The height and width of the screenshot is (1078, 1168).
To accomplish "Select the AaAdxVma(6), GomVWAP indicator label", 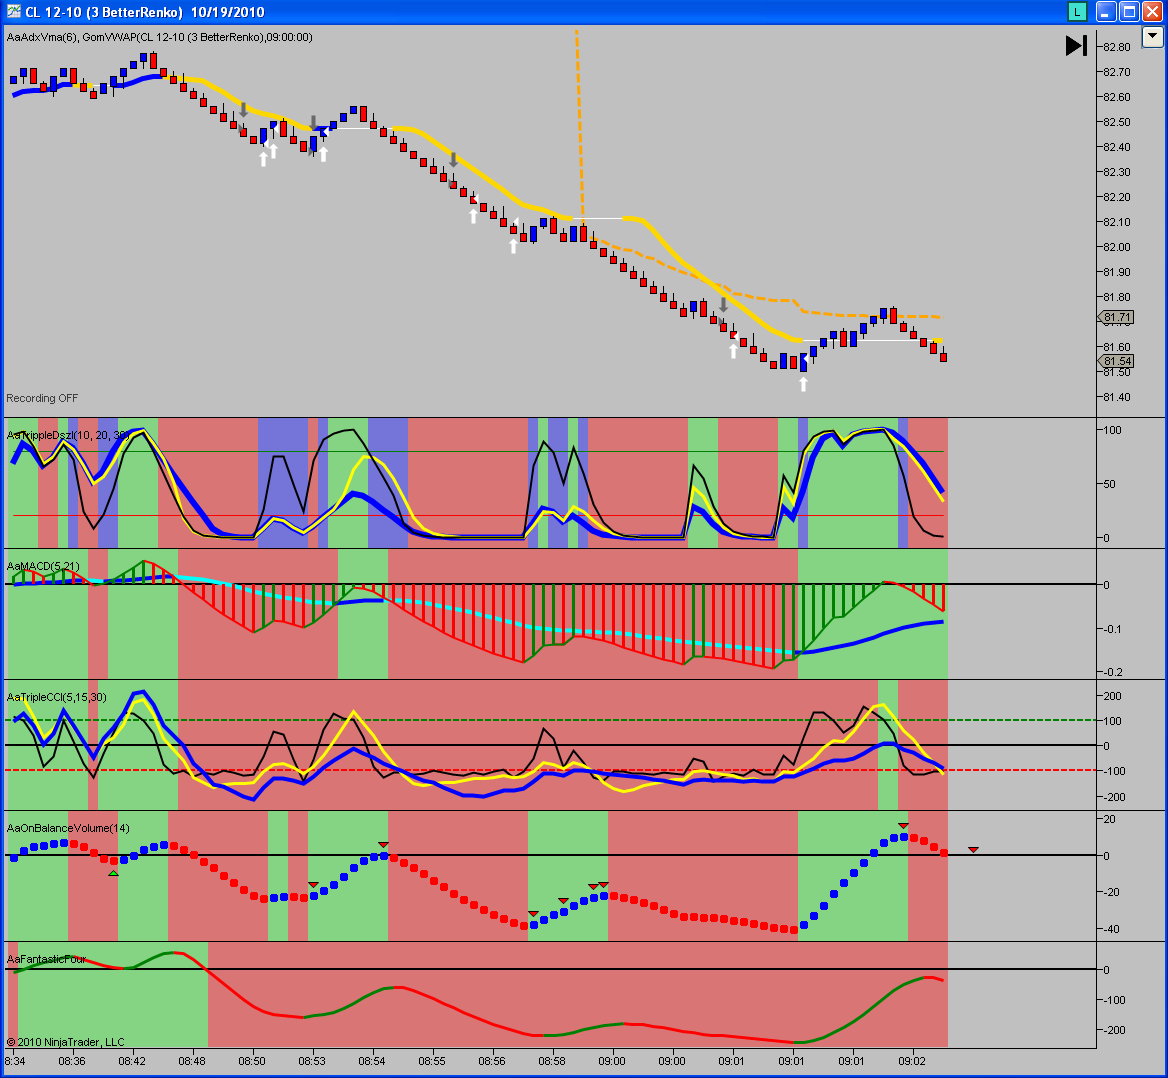I will [159, 37].
